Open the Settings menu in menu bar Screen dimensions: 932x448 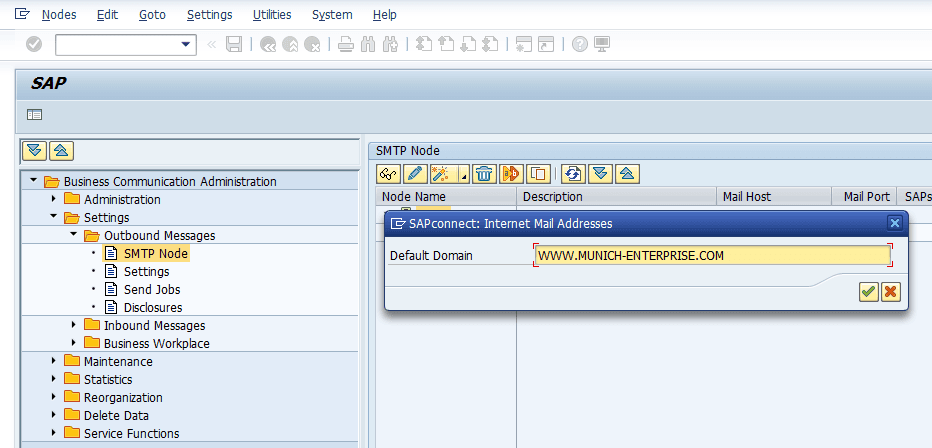[x=210, y=15]
